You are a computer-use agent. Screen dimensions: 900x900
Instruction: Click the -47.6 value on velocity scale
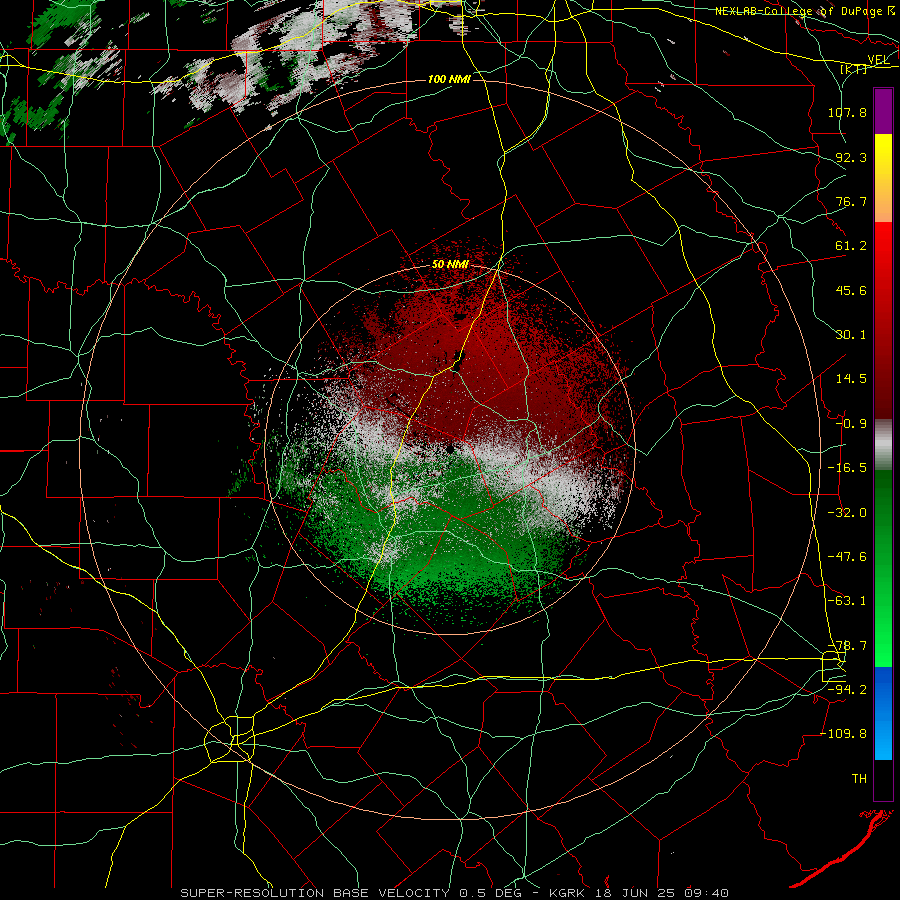[x=847, y=557]
